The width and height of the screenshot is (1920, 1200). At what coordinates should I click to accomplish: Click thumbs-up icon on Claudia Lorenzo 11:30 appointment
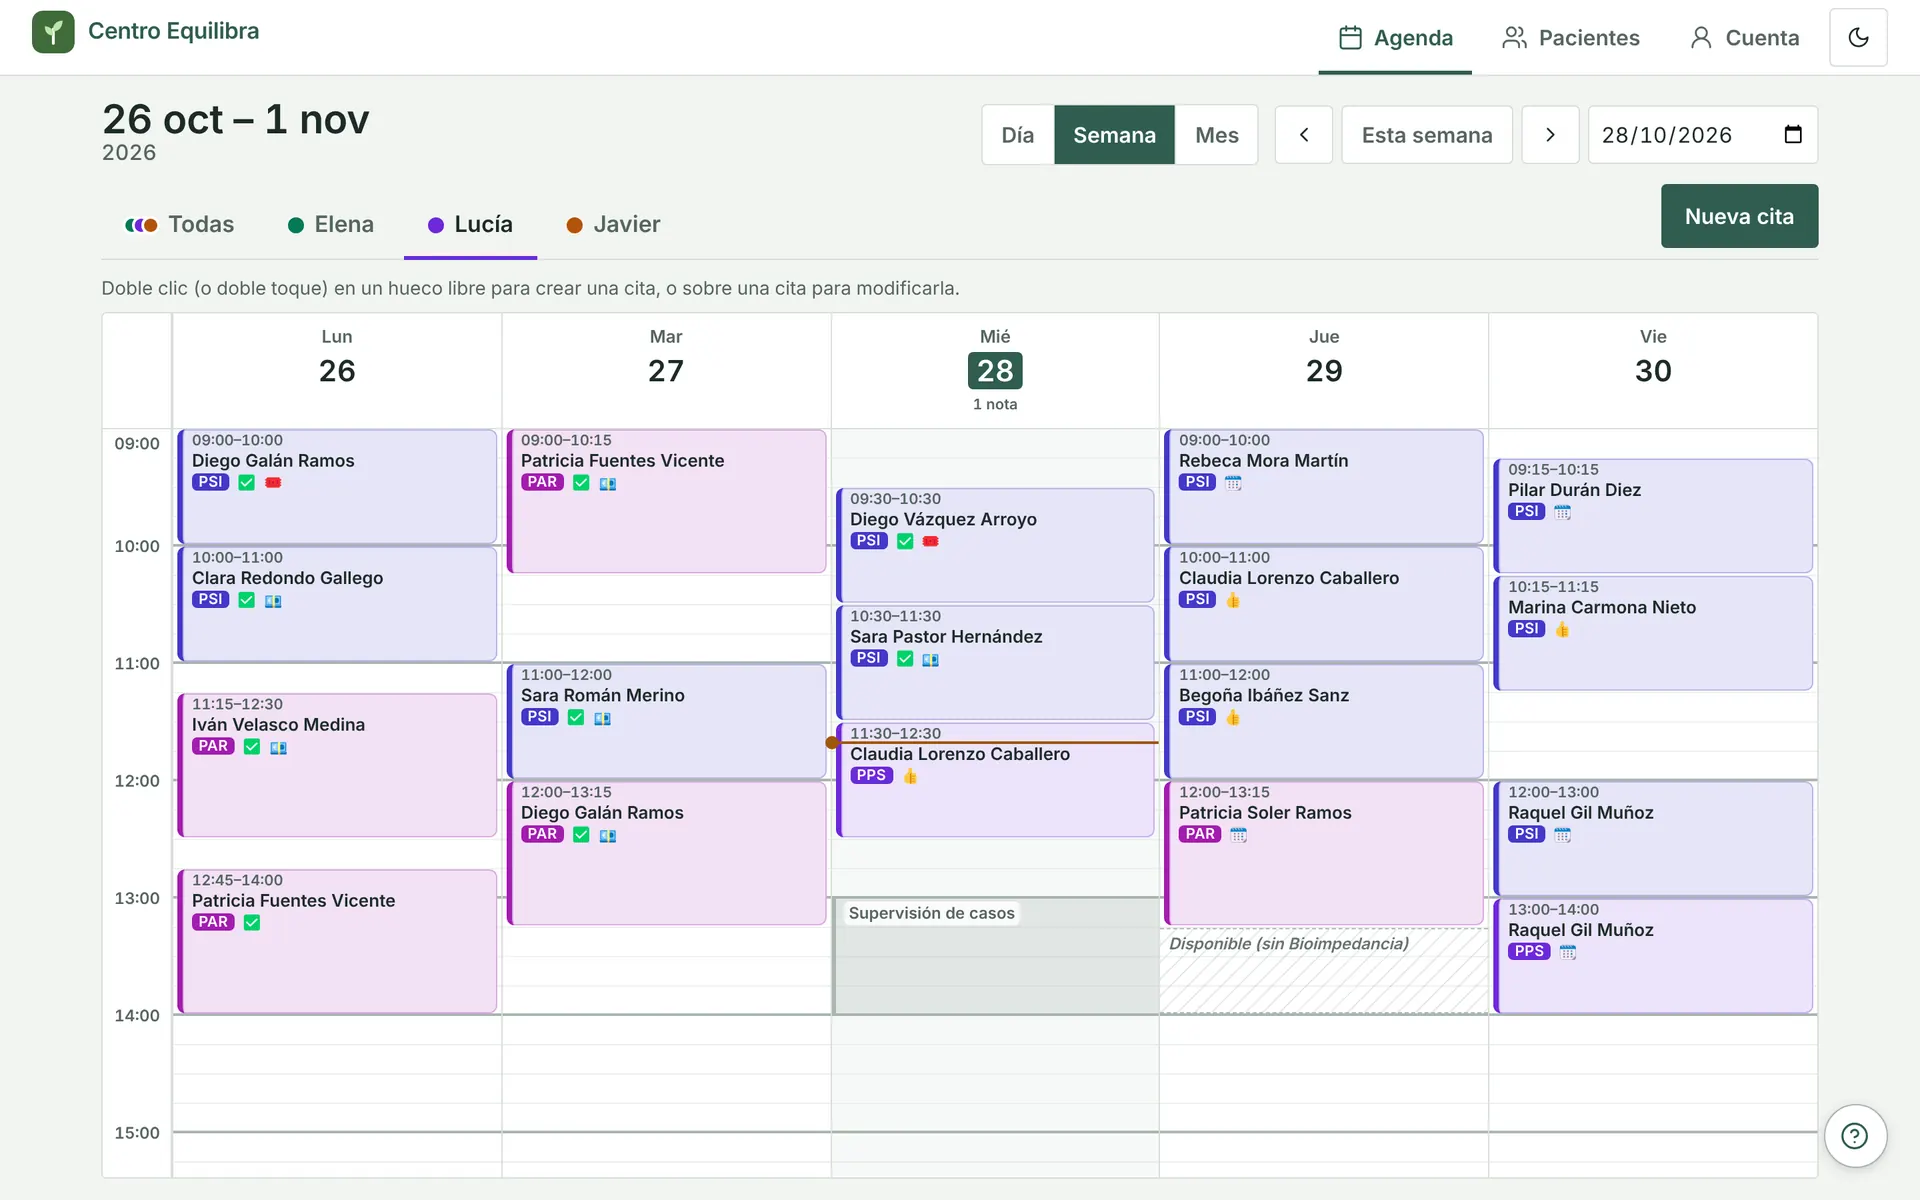pos(910,776)
